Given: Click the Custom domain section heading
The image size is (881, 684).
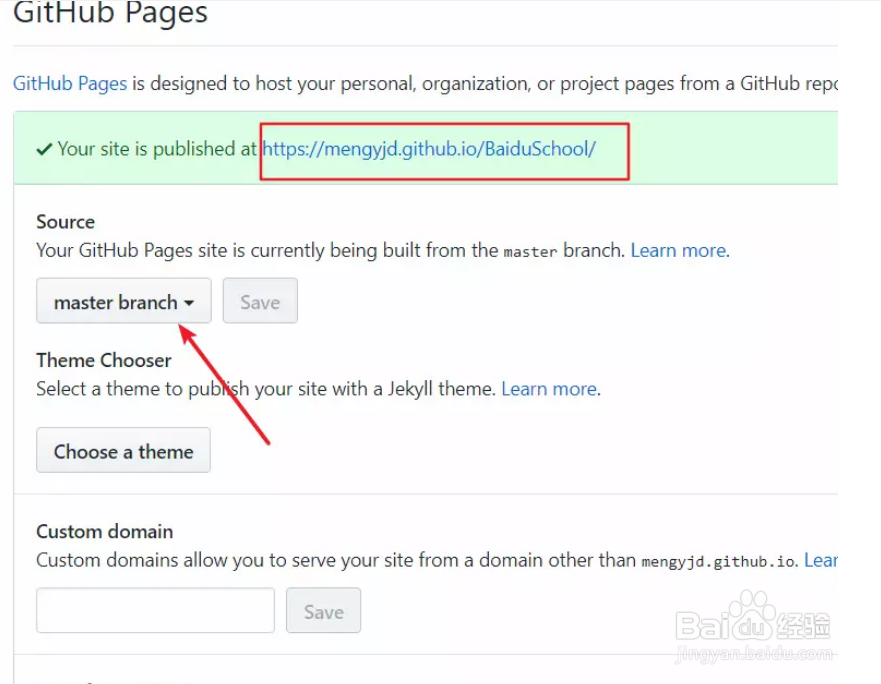Looking at the screenshot, I should pyautogui.click(x=105, y=532).
